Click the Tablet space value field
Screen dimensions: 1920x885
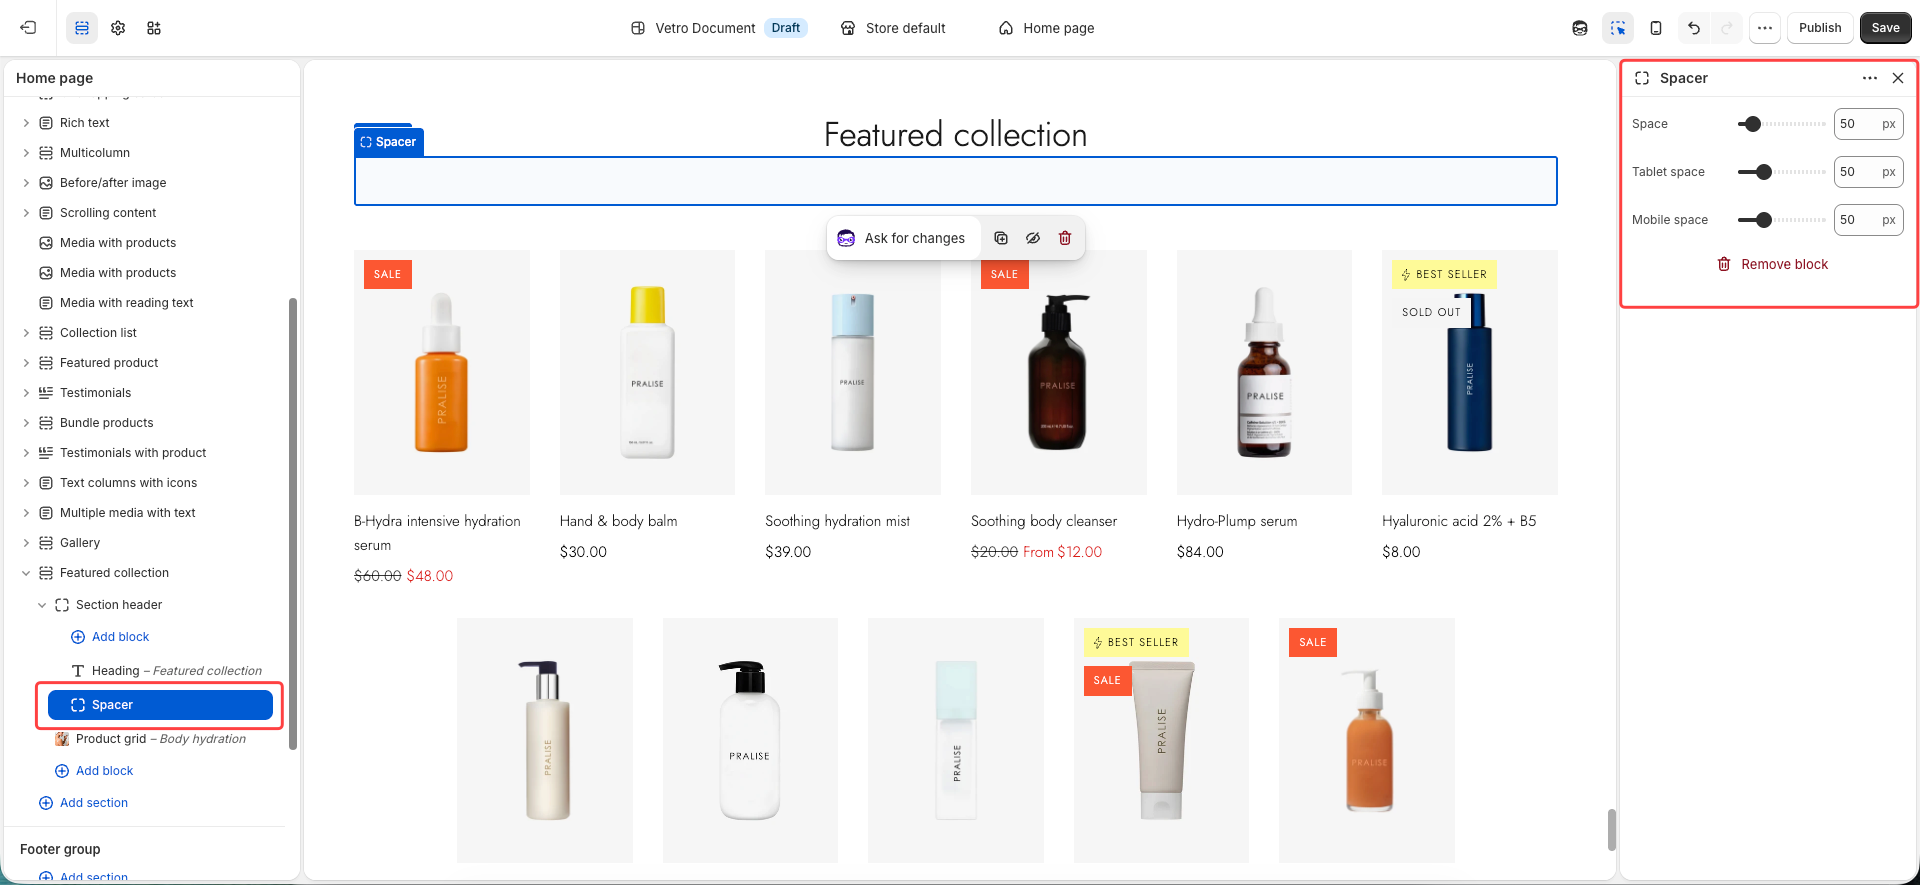1868,172
